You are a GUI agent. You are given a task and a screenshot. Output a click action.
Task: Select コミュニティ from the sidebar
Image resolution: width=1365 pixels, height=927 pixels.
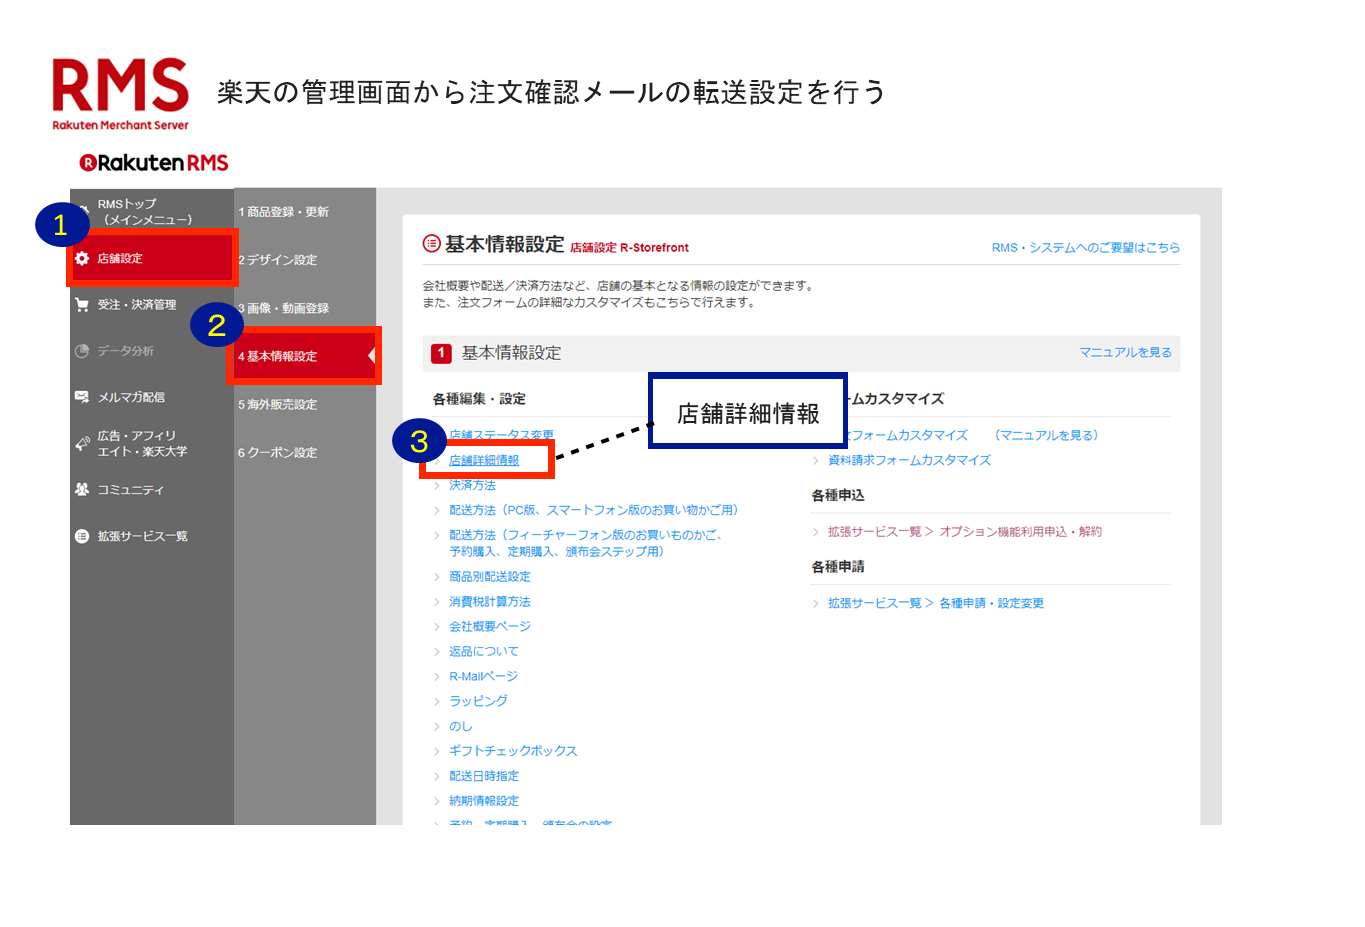point(130,490)
